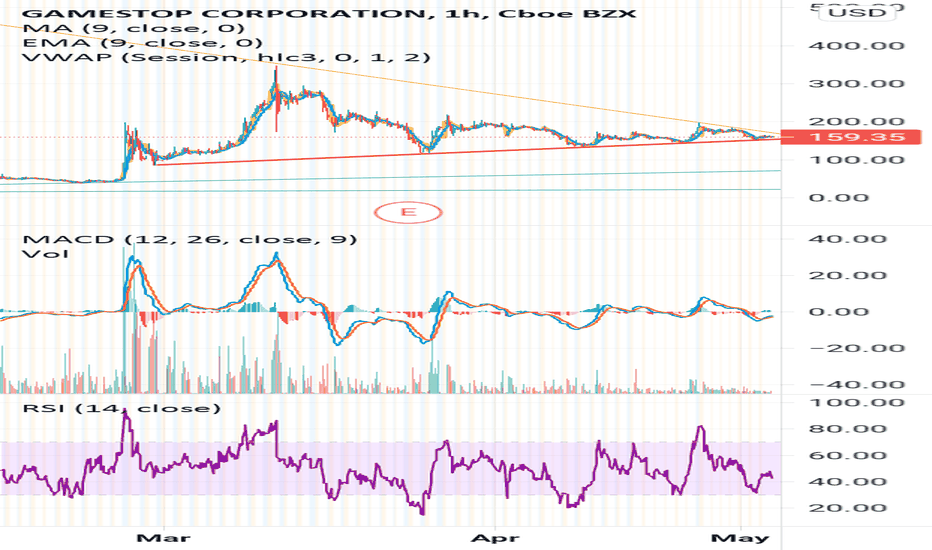Click the 400.00 price axis label
Screen dimensions: 932x550
point(857,46)
